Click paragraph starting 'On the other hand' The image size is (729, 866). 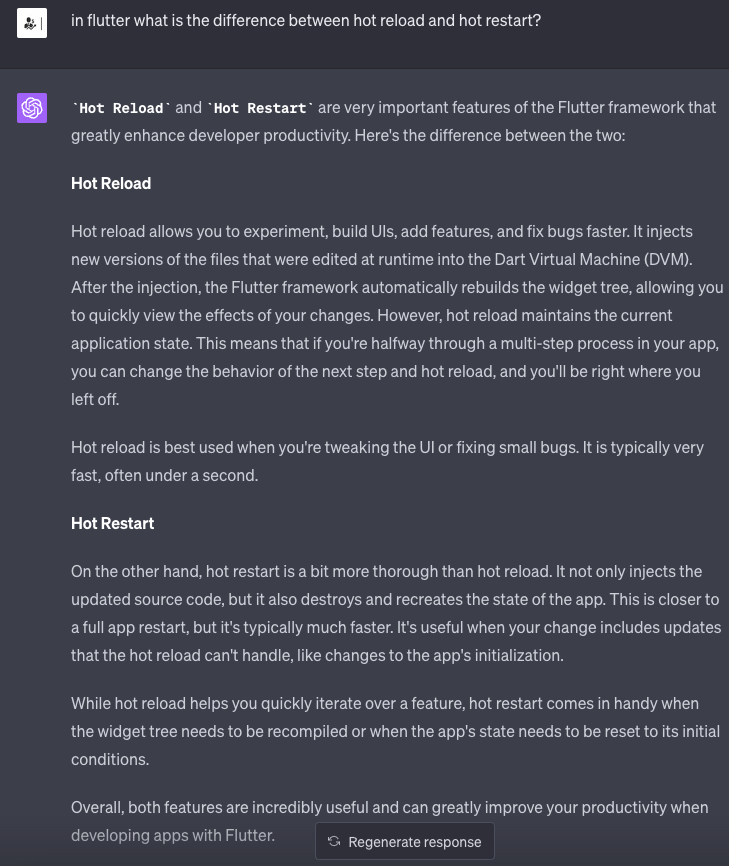(x=396, y=613)
